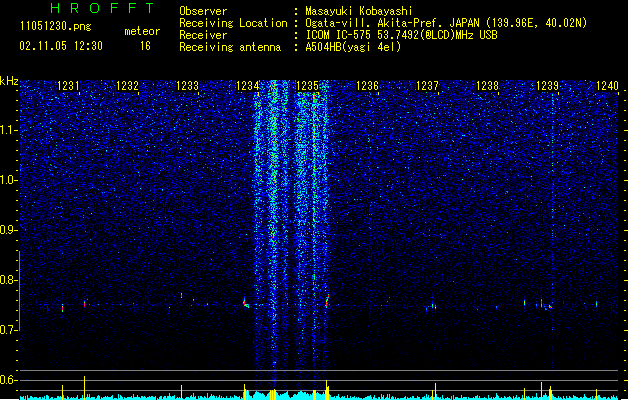Click the ICOM IC-575 receiver text
This screenshot has height=400, width=629.
pyautogui.click(x=401, y=35)
